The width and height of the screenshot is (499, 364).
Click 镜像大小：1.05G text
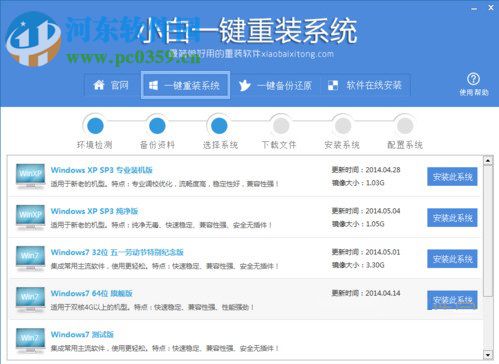[358, 224]
